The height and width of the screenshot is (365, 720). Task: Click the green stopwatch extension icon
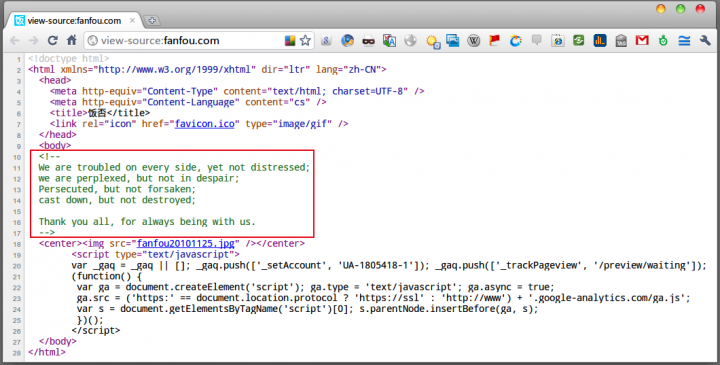click(663, 40)
